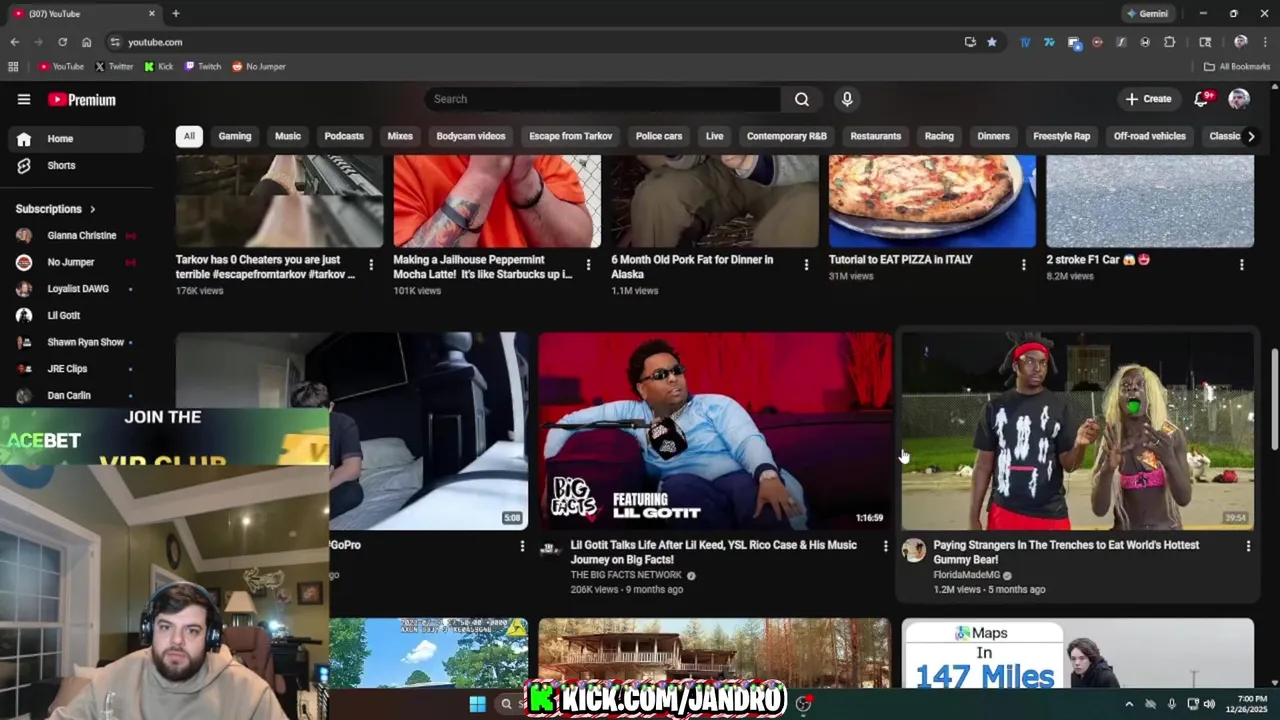Open options for EAT PIZZA short

(x=1023, y=265)
